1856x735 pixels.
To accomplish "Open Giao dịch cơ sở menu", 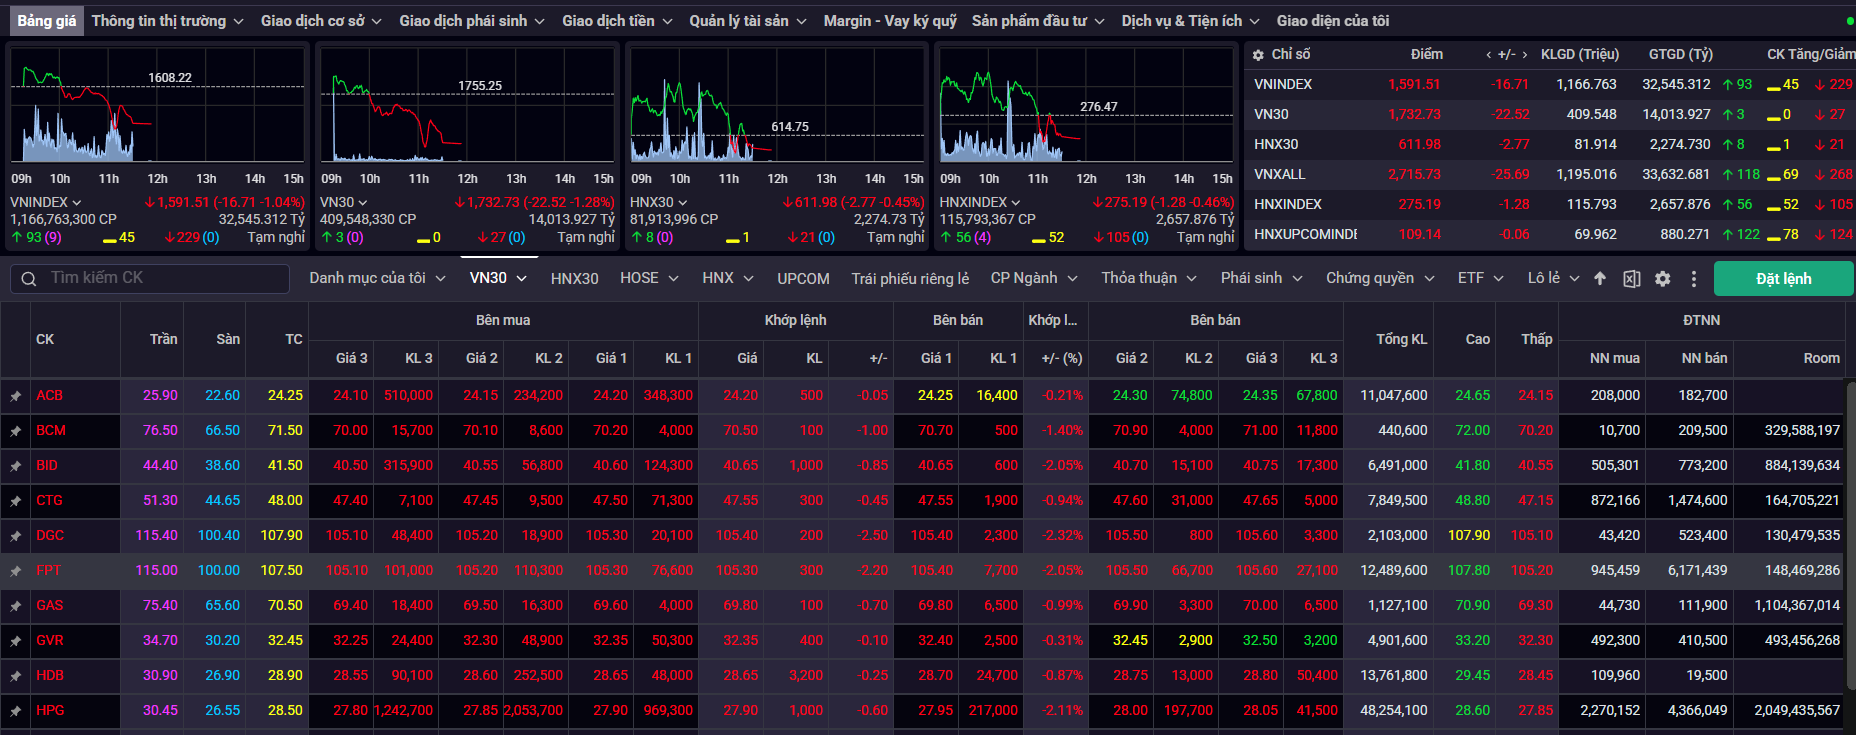I will (321, 21).
